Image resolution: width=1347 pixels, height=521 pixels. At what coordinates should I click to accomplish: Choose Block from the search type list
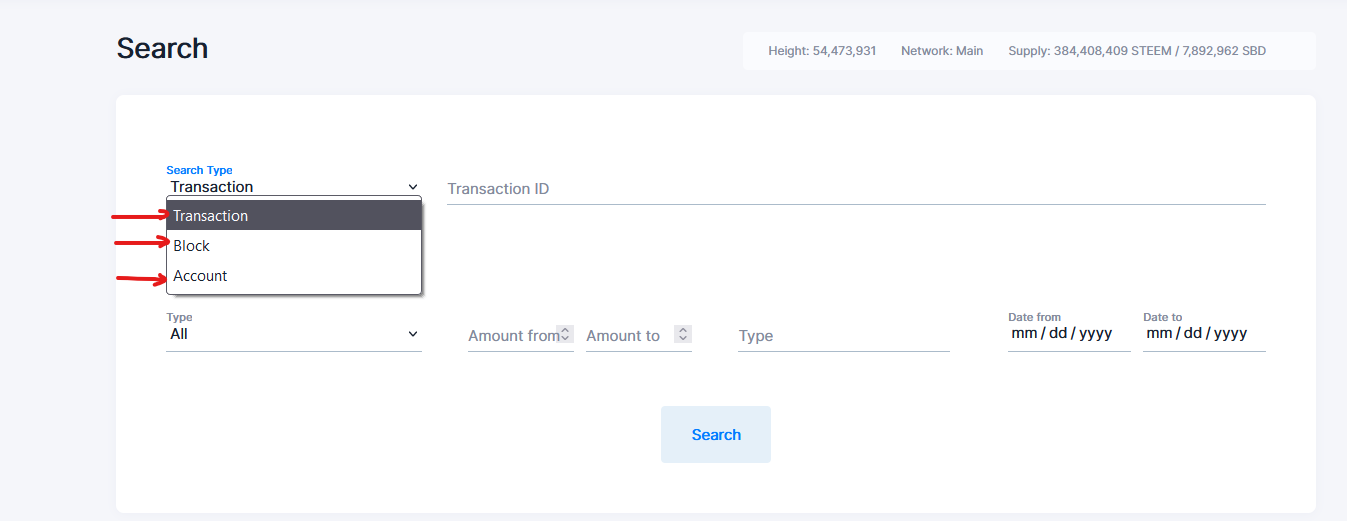[x=294, y=246]
